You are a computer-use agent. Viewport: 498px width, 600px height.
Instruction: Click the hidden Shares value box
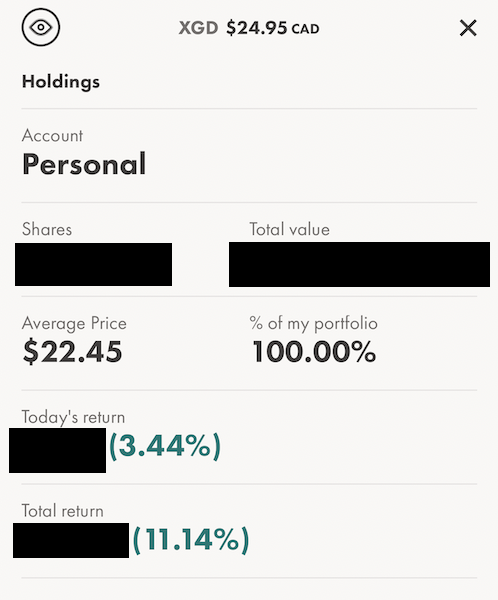pyautogui.click(x=93, y=264)
